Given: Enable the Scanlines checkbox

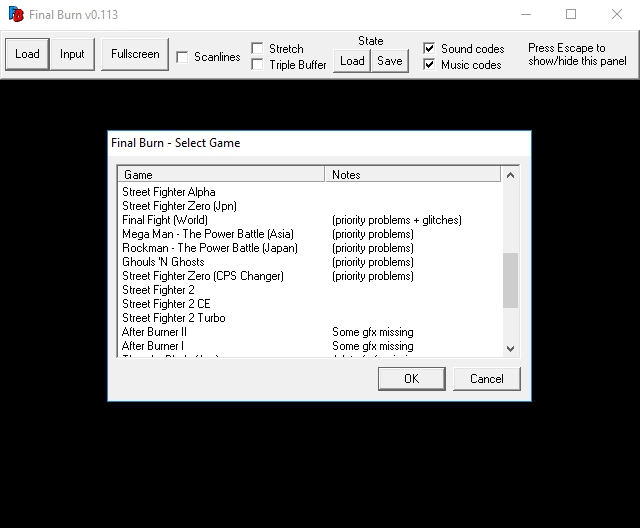Looking at the screenshot, I should pos(182,57).
